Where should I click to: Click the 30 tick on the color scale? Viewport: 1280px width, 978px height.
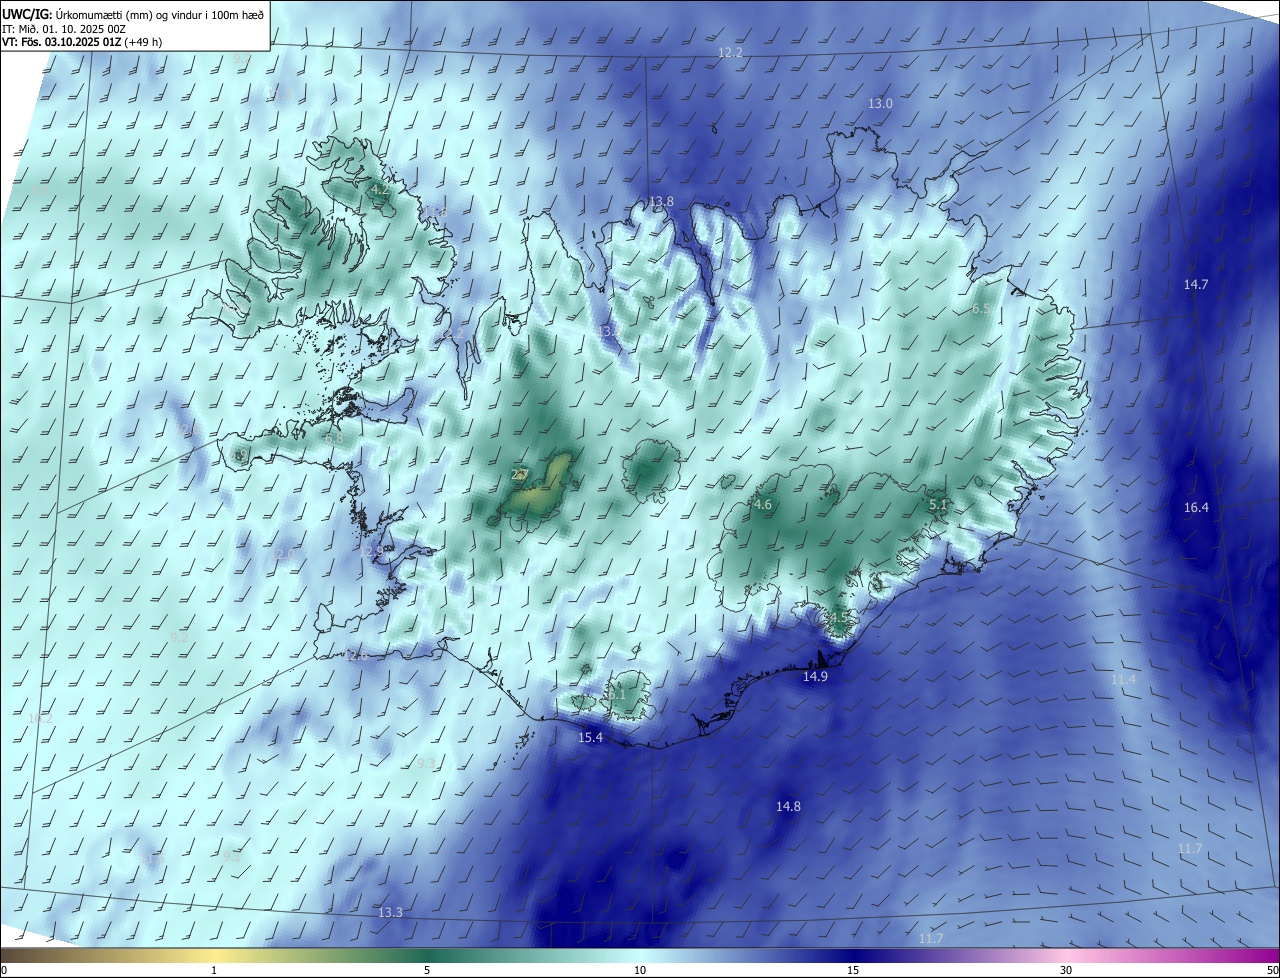tap(1066, 971)
